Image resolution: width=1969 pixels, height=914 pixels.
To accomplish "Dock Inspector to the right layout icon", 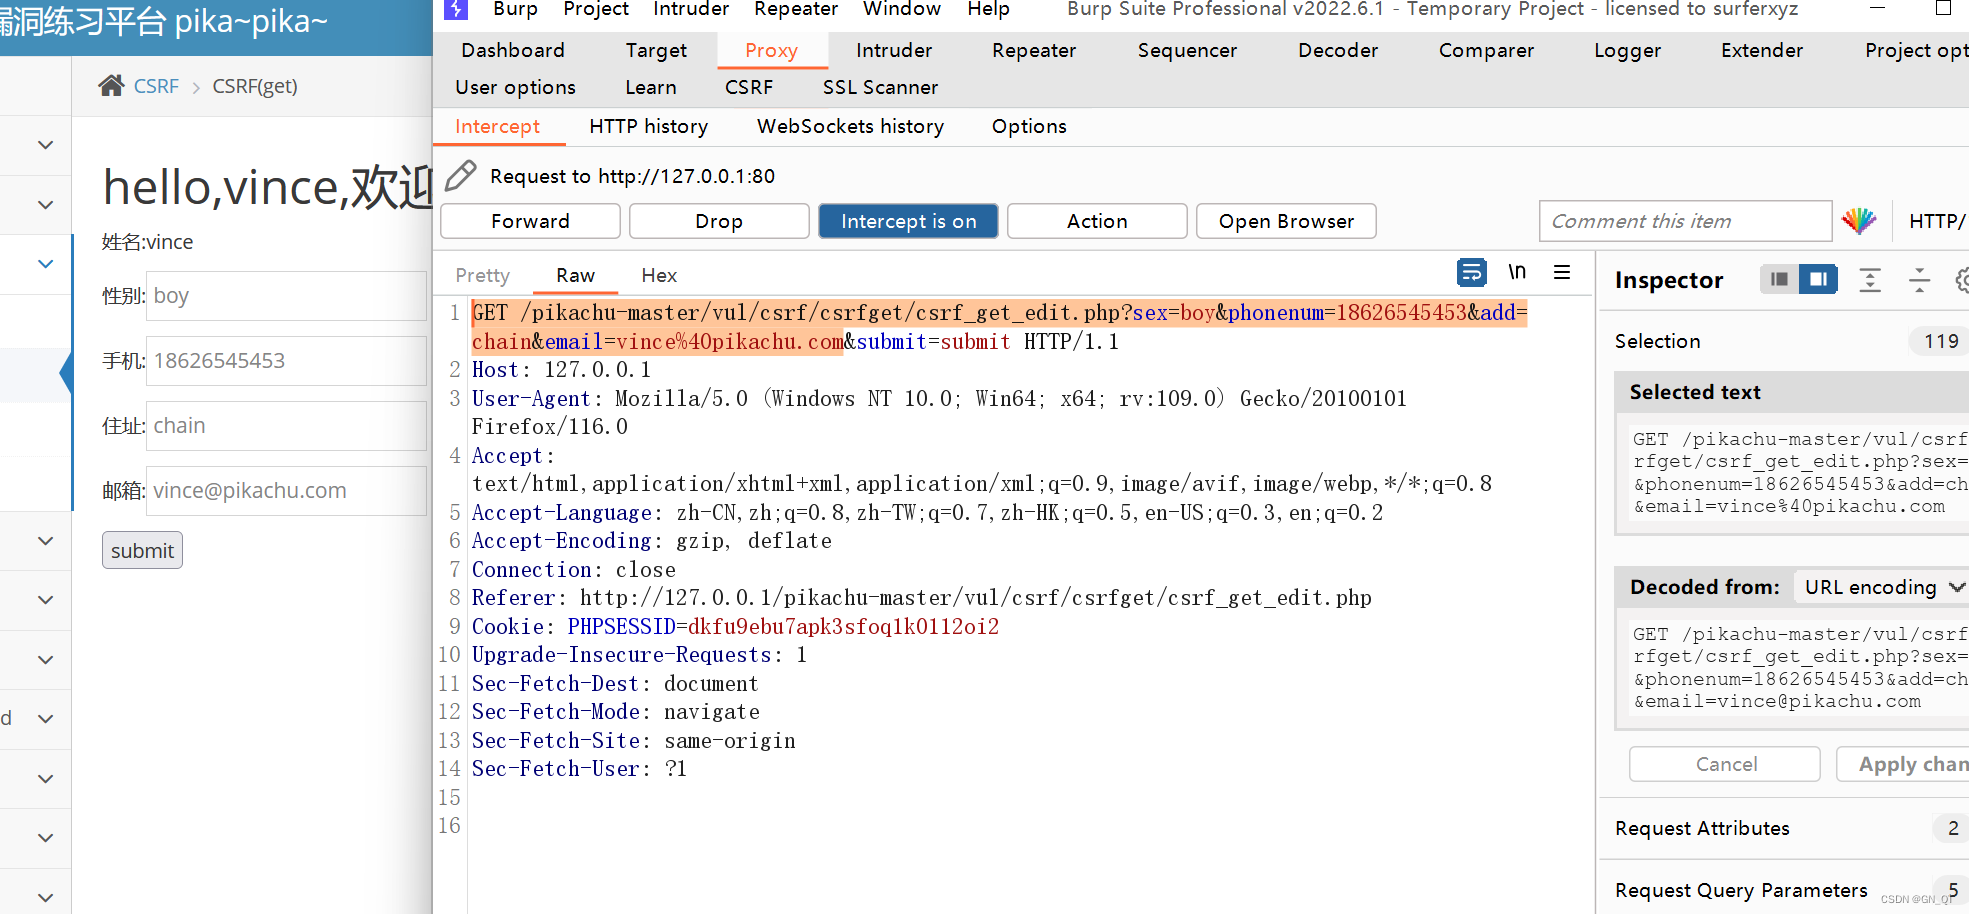I will point(1818,279).
